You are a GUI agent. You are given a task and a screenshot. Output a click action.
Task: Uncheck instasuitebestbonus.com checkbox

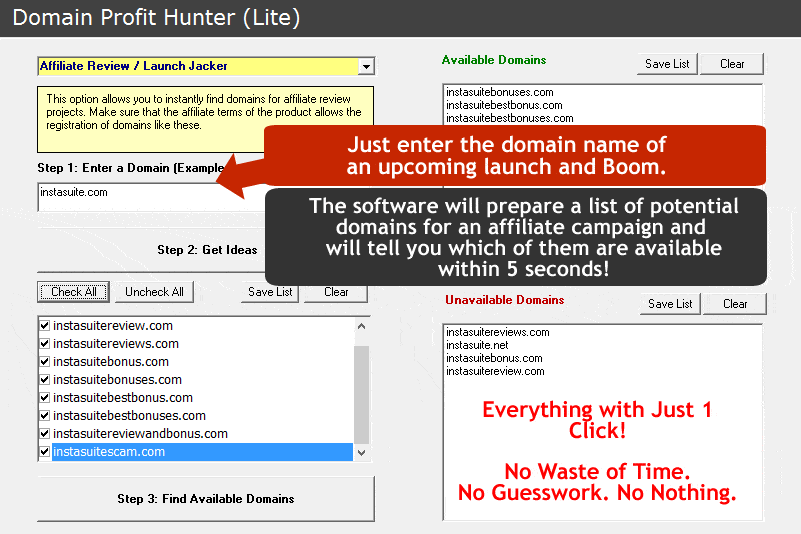45,398
